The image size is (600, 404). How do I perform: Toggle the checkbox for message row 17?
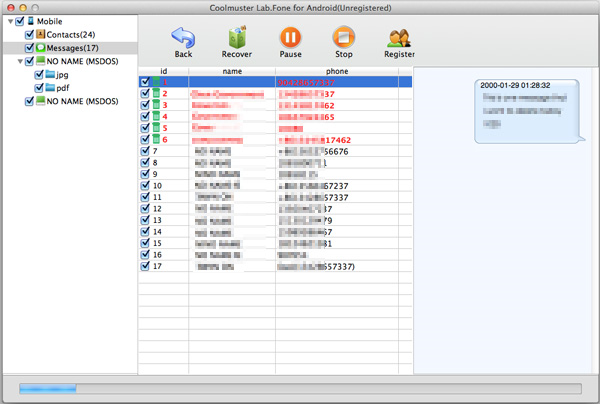146,267
